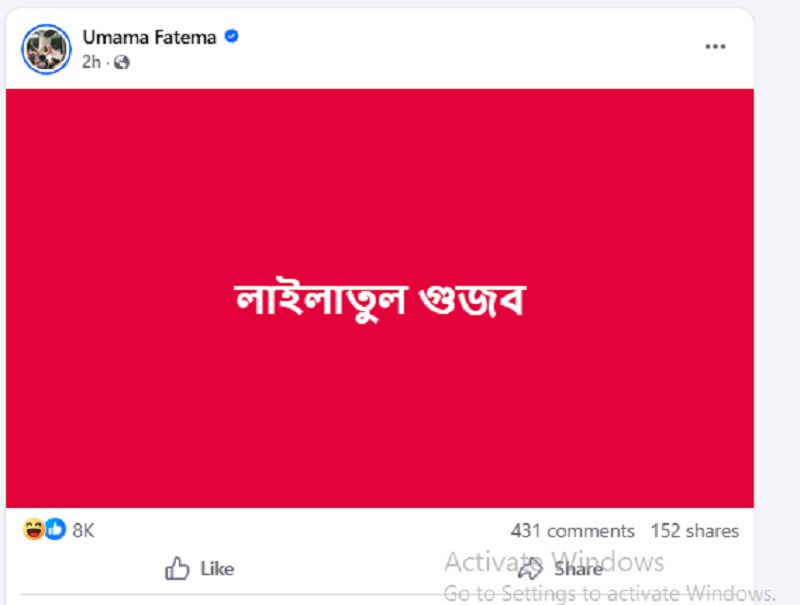Click the Haha laughing reaction emoji
This screenshot has width=800, height=605.
coord(34,530)
